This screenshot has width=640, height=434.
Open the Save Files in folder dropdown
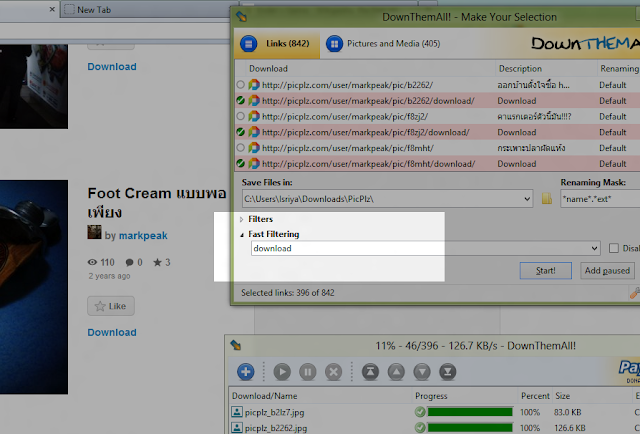click(x=527, y=199)
